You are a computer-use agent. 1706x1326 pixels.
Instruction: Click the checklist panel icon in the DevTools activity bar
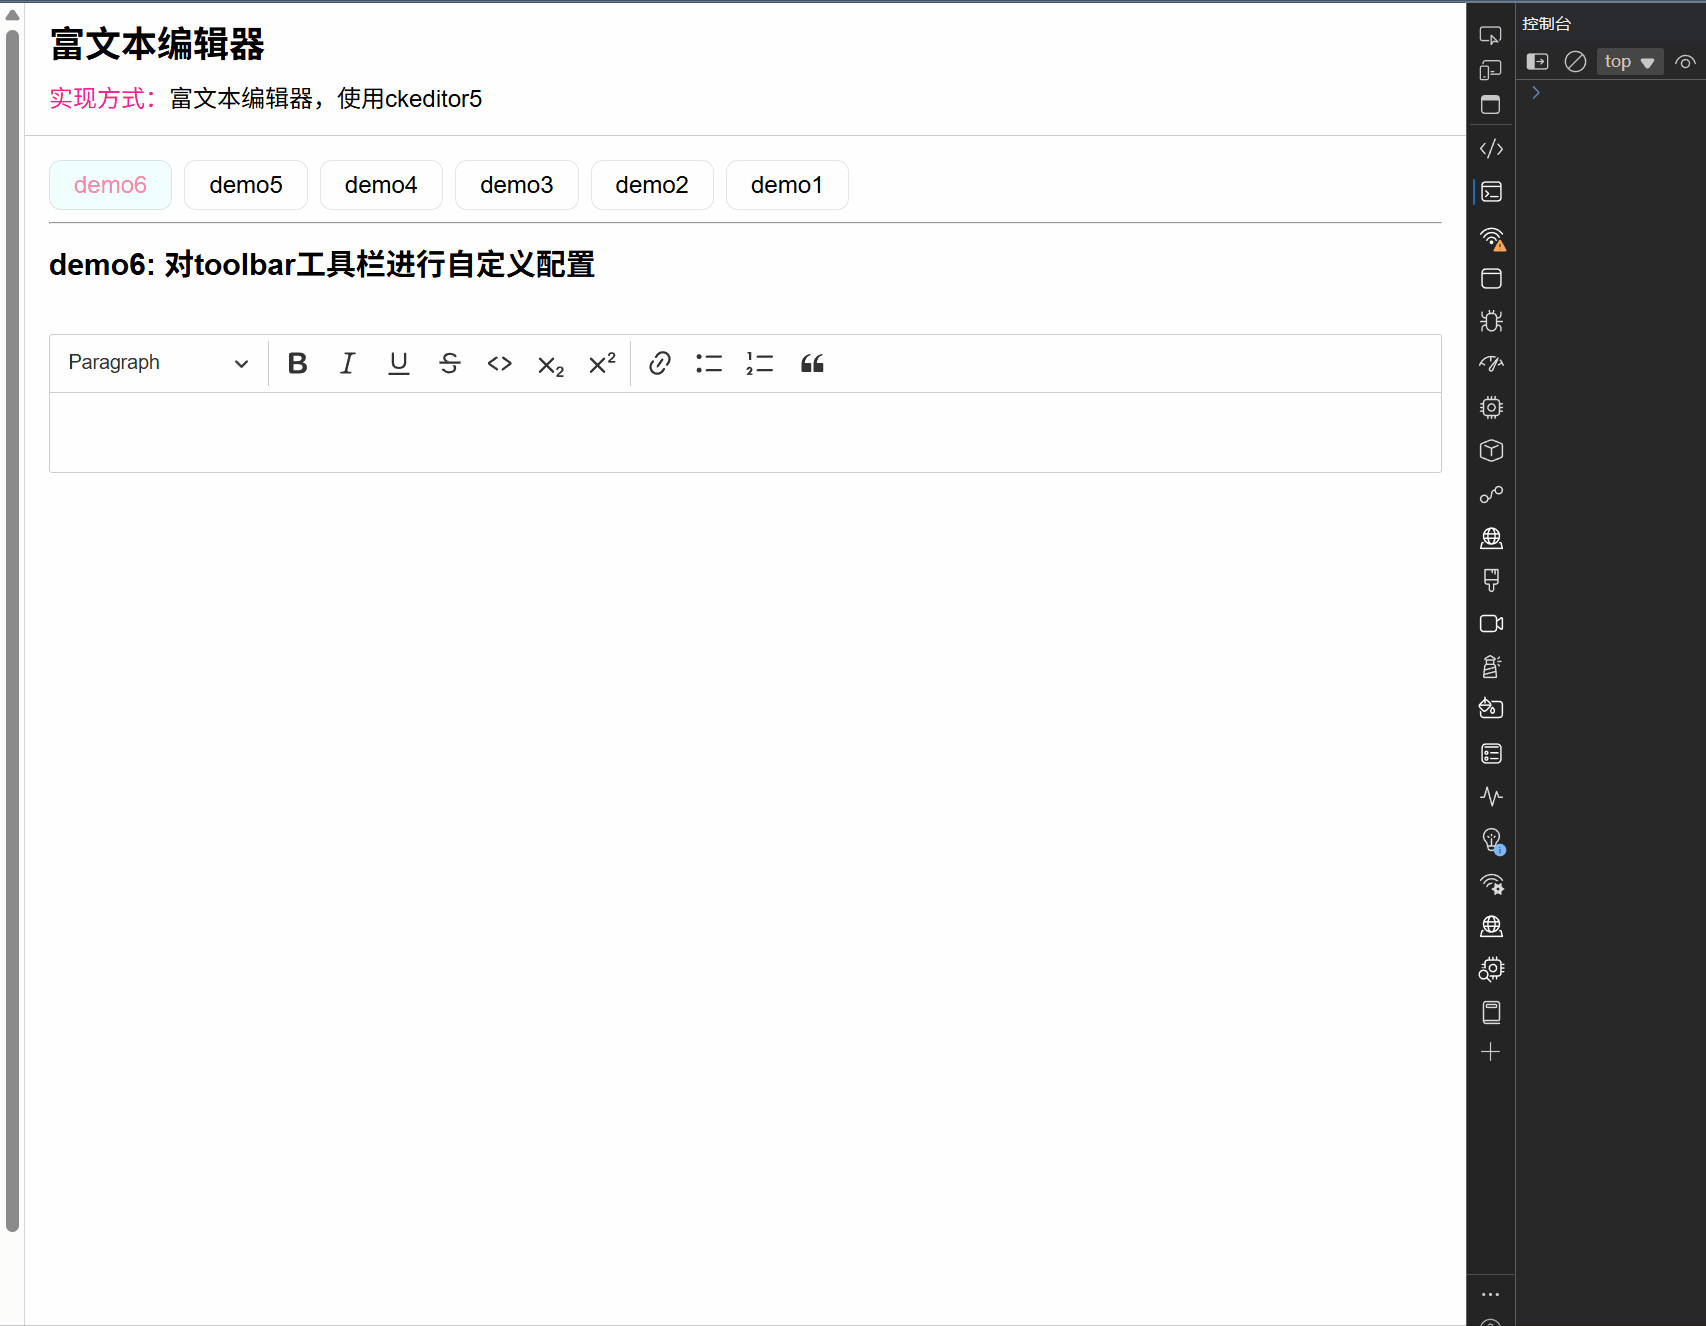tap(1491, 754)
